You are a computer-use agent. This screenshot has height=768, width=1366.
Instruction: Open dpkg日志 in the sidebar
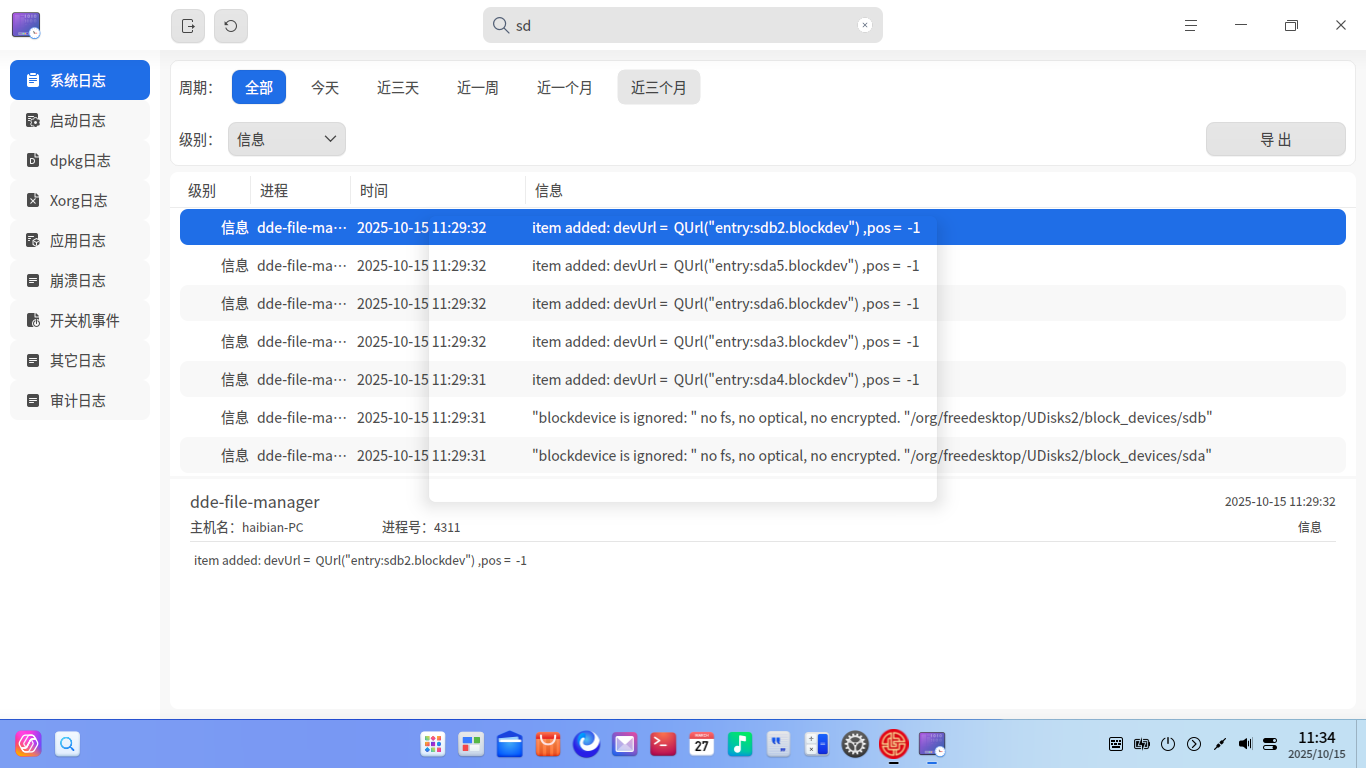tap(80, 160)
